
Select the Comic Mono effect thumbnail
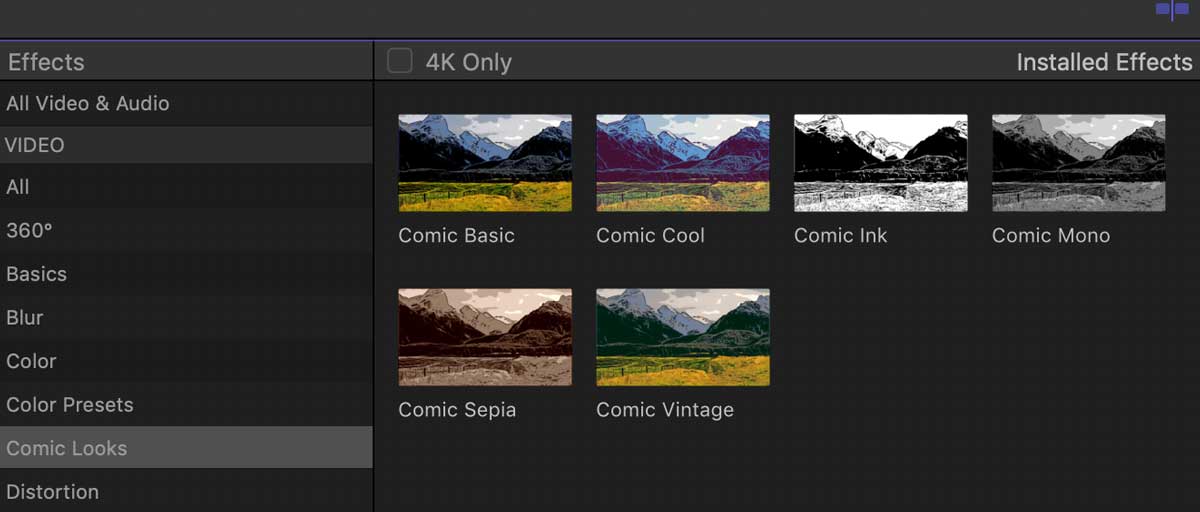click(1079, 163)
